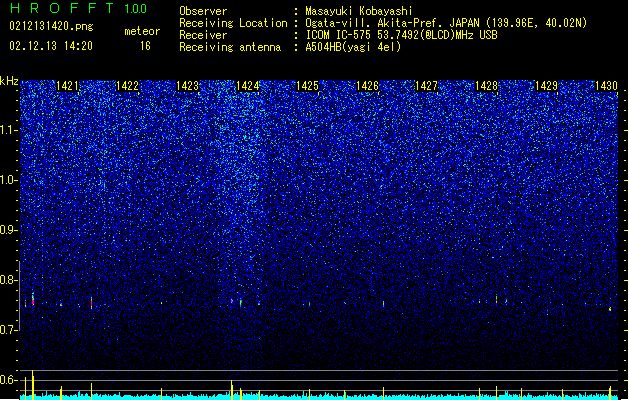Click the meteor count value 16
This screenshot has width=629, height=400.
click(145, 46)
